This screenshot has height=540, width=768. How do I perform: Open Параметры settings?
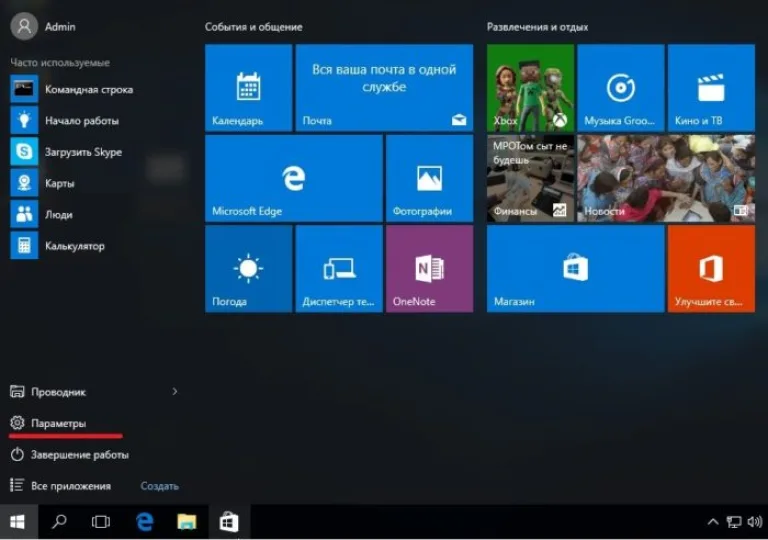tap(48, 423)
